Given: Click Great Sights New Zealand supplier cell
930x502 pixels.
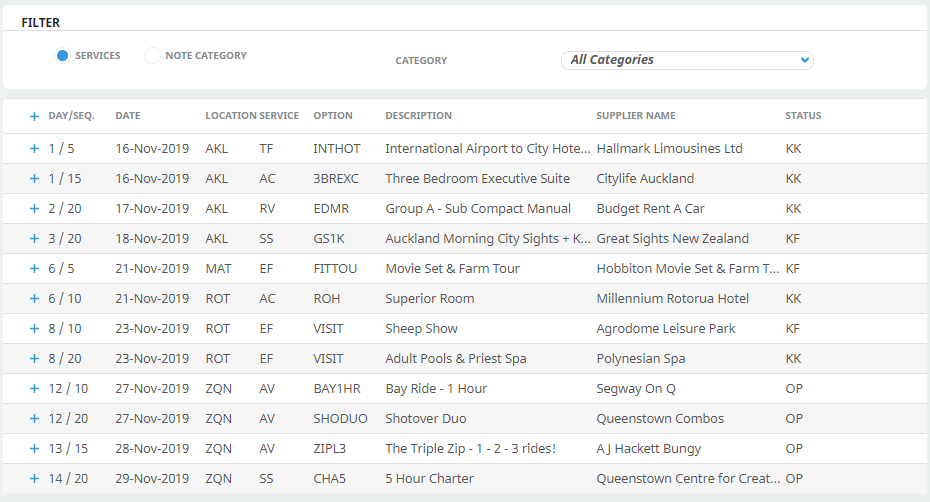Looking at the screenshot, I should point(672,239).
